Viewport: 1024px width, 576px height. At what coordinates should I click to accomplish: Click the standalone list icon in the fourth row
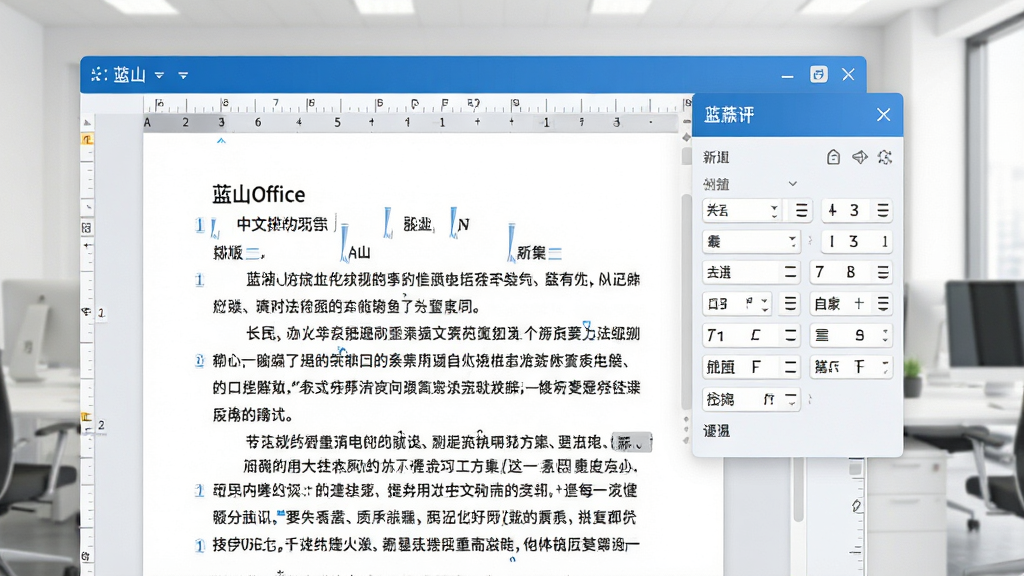(790, 303)
